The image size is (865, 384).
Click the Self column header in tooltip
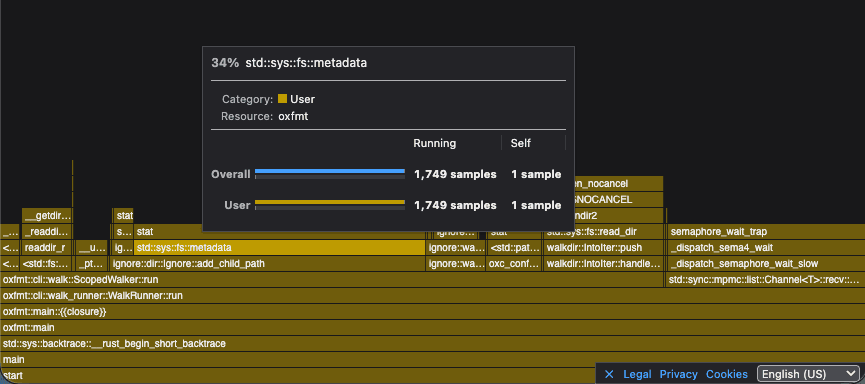point(521,143)
